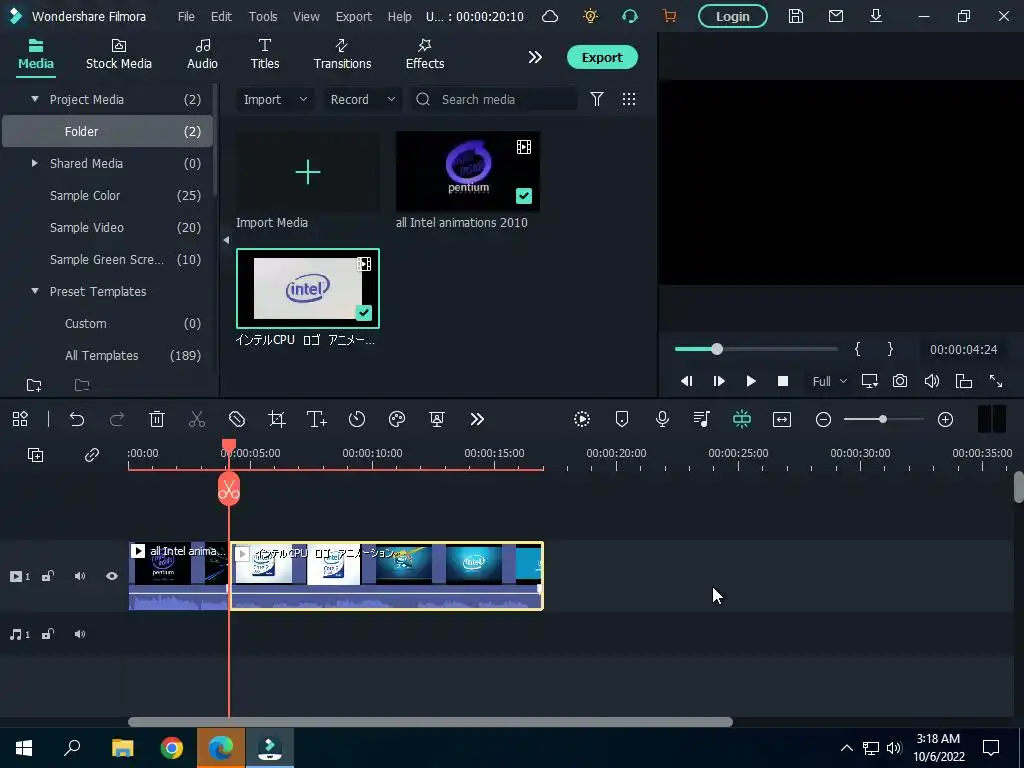Select Sample Color in sidebar
The image size is (1024, 768).
tap(108, 195)
